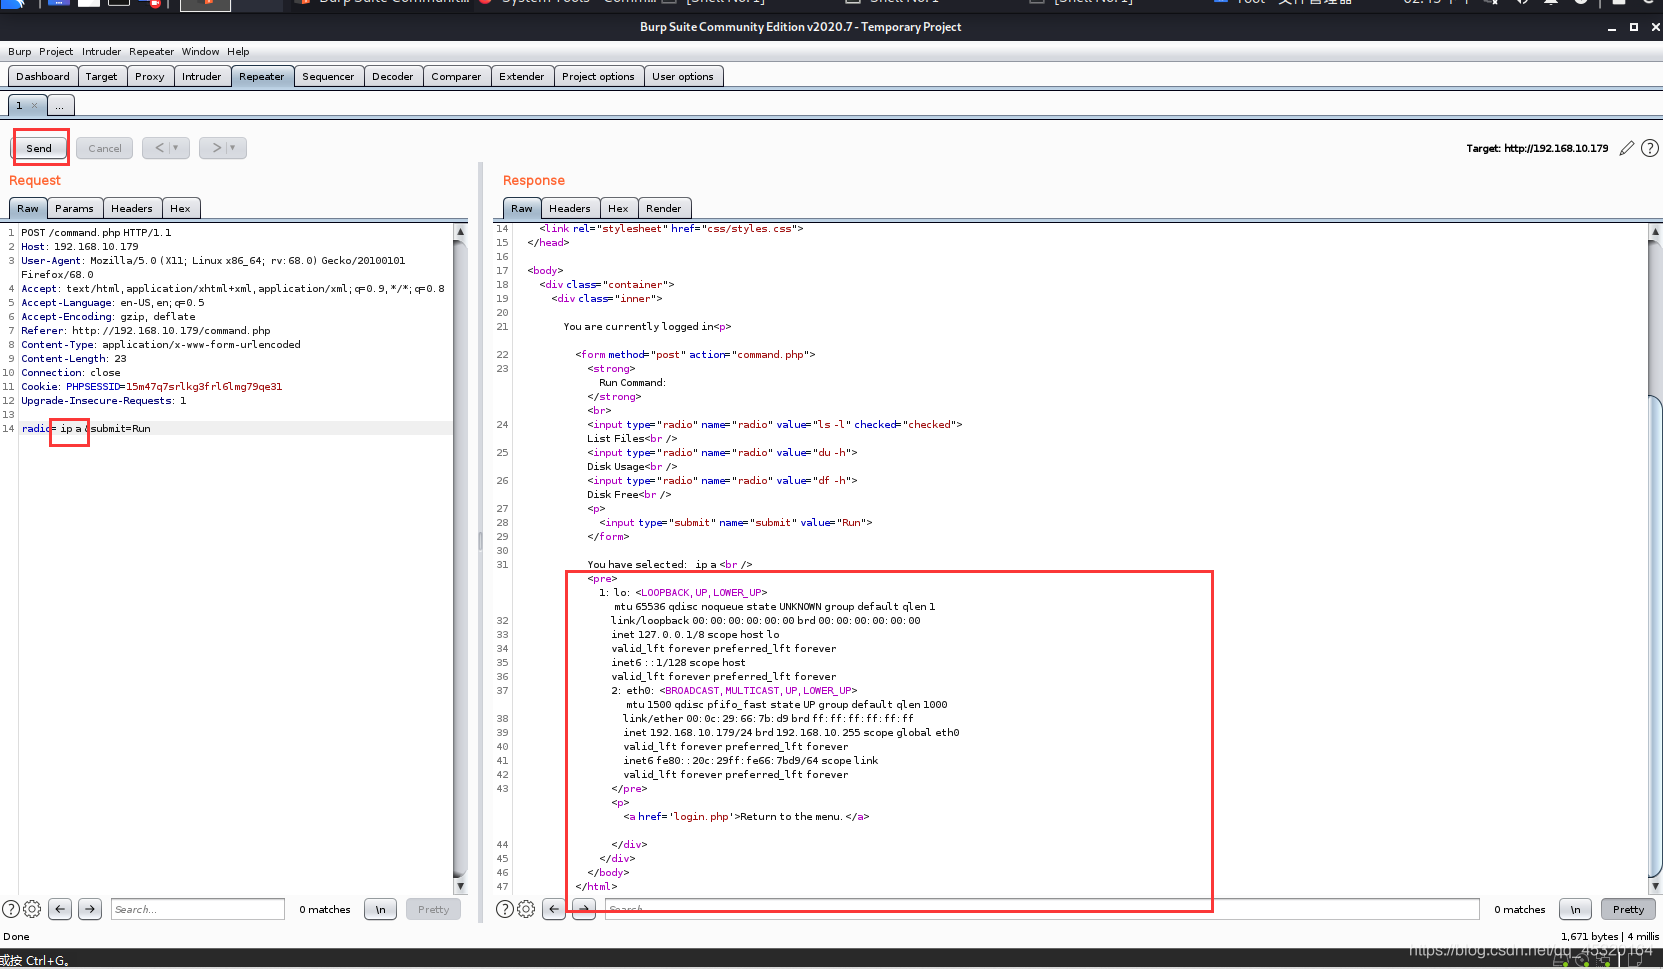Open request search settings gear

point(32,909)
